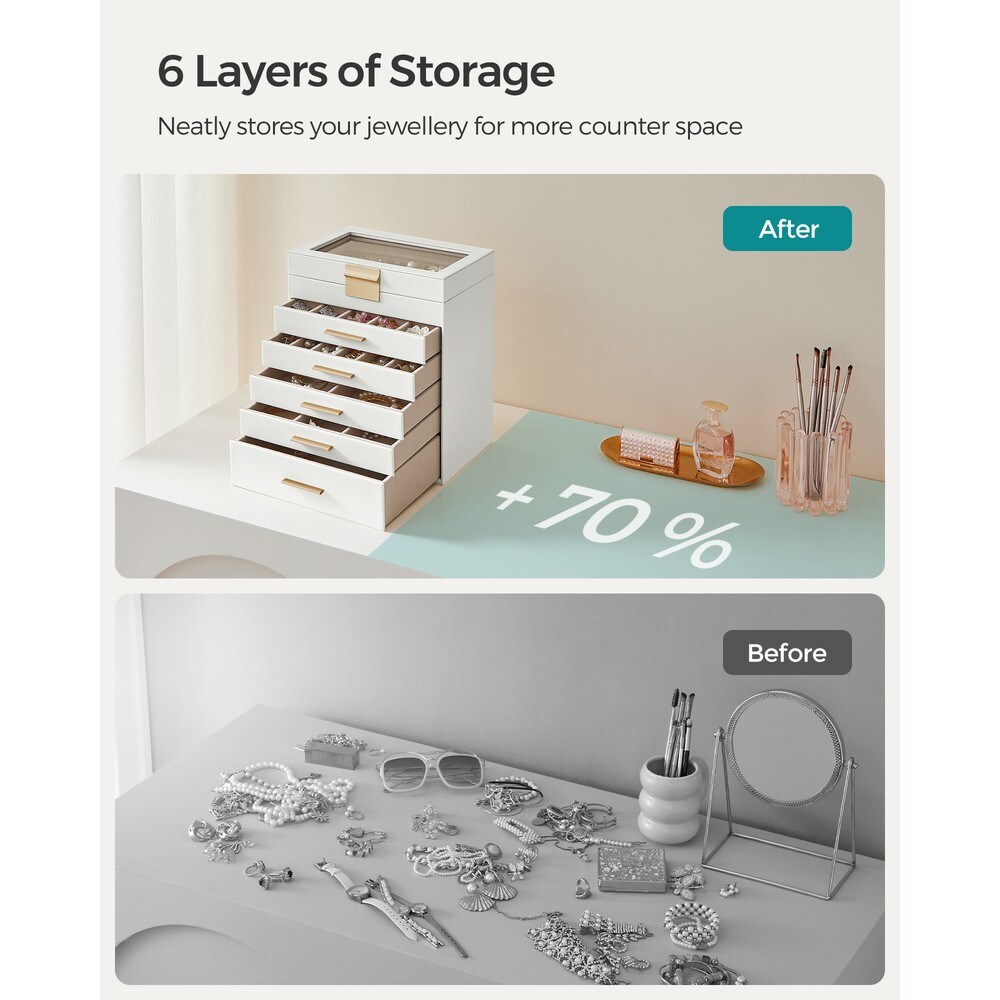Viewport: 1000px width, 1000px height.
Task: Click the pink glass brush holder
Action: [814, 461]
